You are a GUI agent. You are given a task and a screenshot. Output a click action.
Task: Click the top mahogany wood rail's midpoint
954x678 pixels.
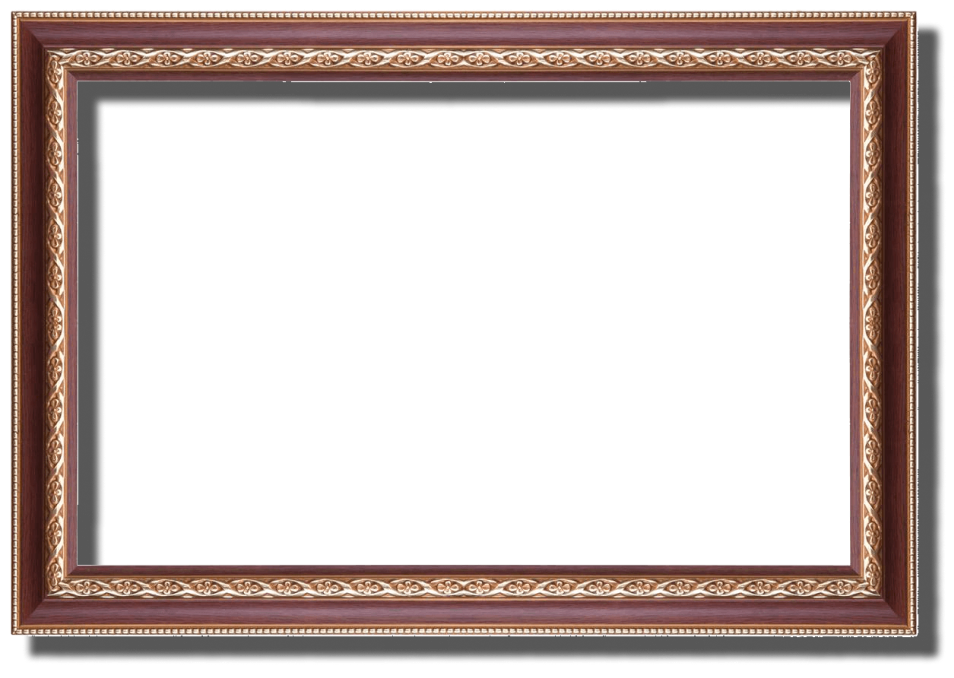click(465, 33)
